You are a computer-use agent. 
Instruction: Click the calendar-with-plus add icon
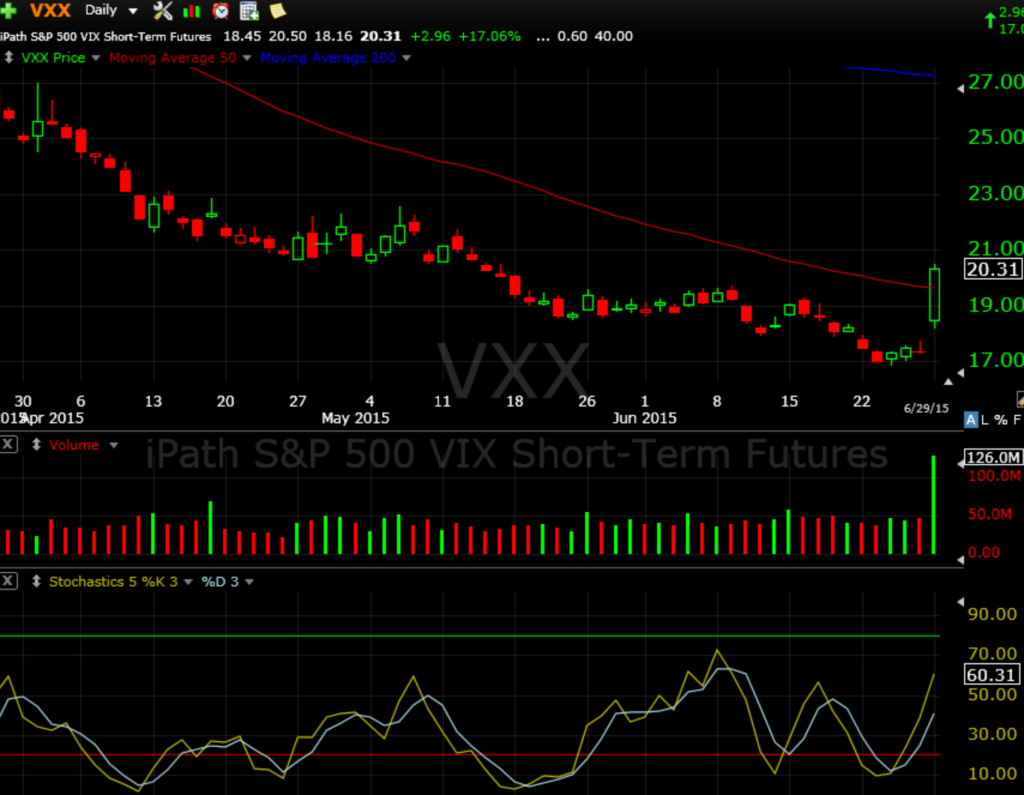[249, 10]
